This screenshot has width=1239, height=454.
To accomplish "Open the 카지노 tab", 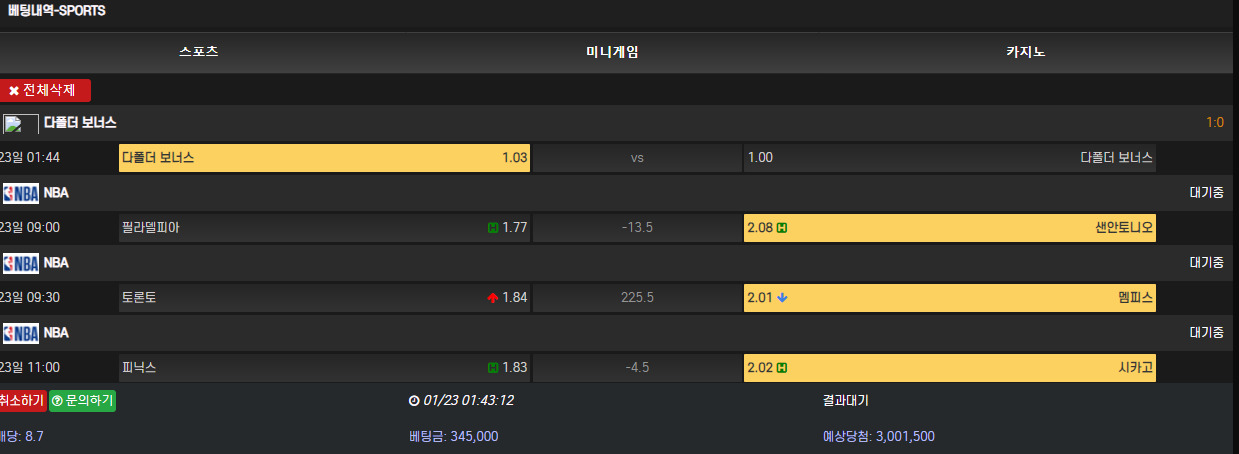I will pos(1026,52).
